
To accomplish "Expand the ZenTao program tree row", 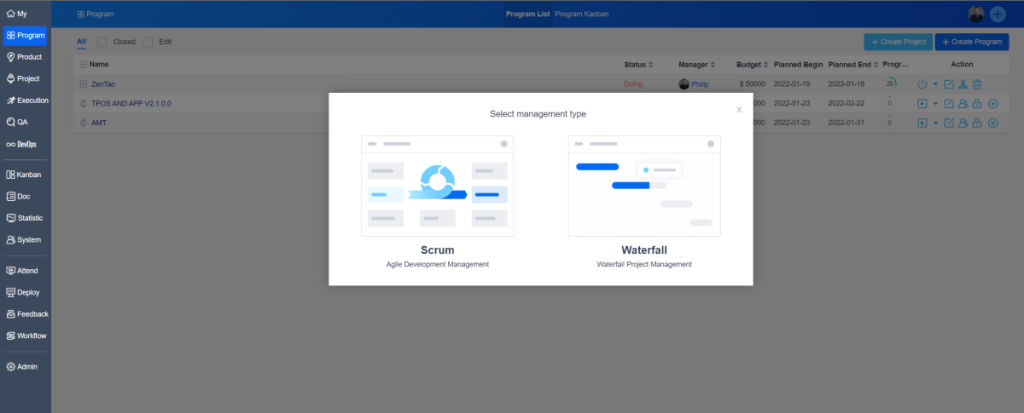I will pos(84,84).
